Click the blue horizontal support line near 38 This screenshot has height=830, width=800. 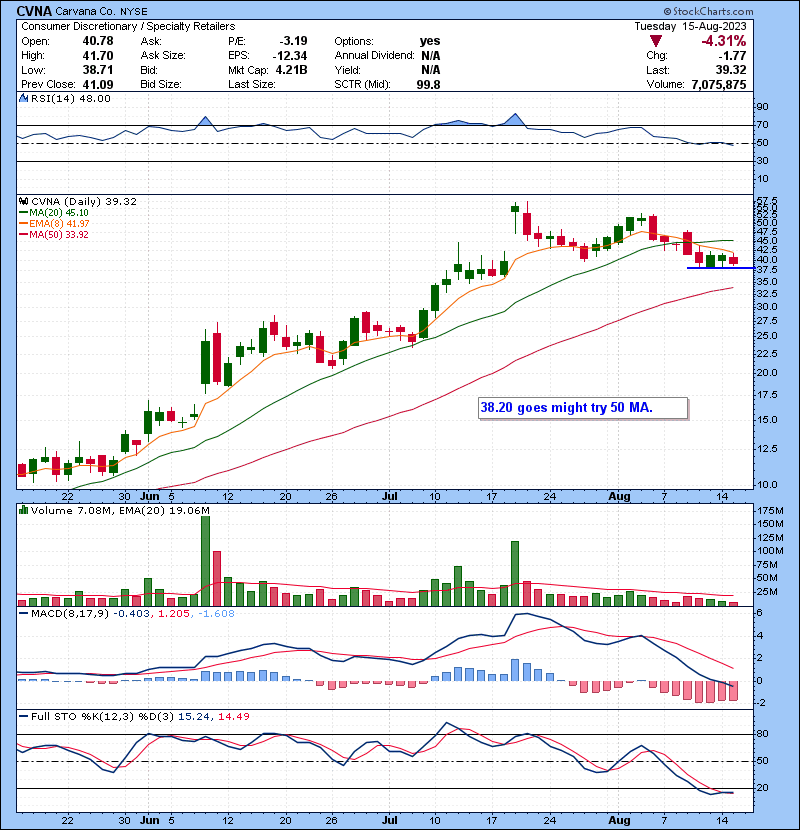pyautogui.click(x=720, y=268)
